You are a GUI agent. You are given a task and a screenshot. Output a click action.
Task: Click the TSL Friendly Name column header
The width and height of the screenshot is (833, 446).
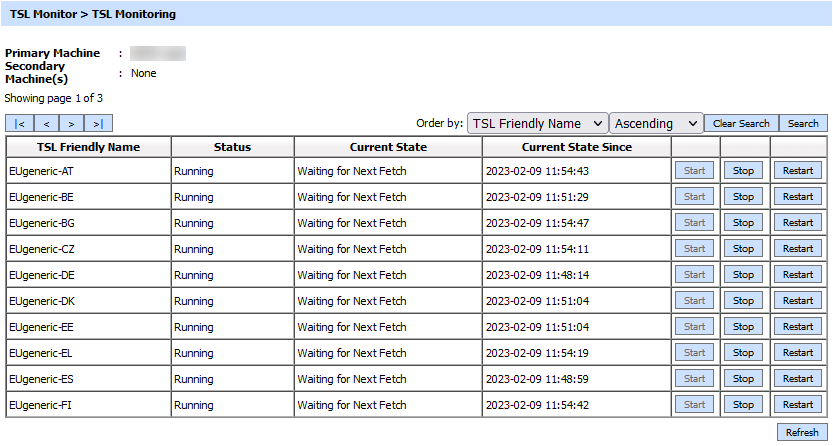tap(88, 147)
